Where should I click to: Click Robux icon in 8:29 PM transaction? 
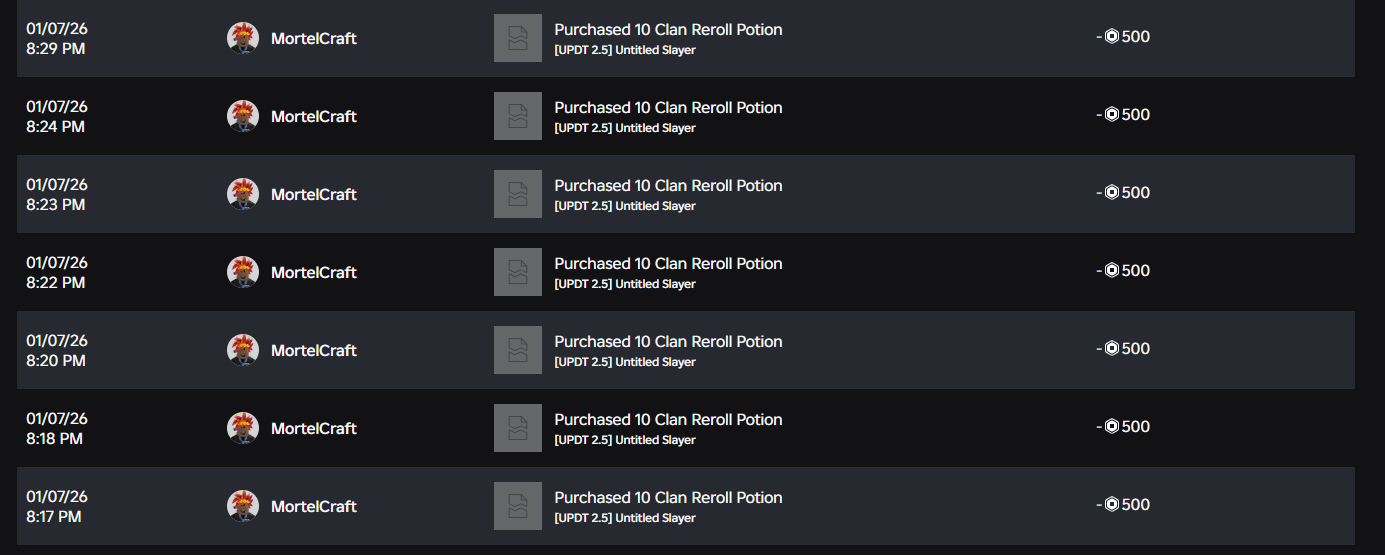[x=1111, y=37]
